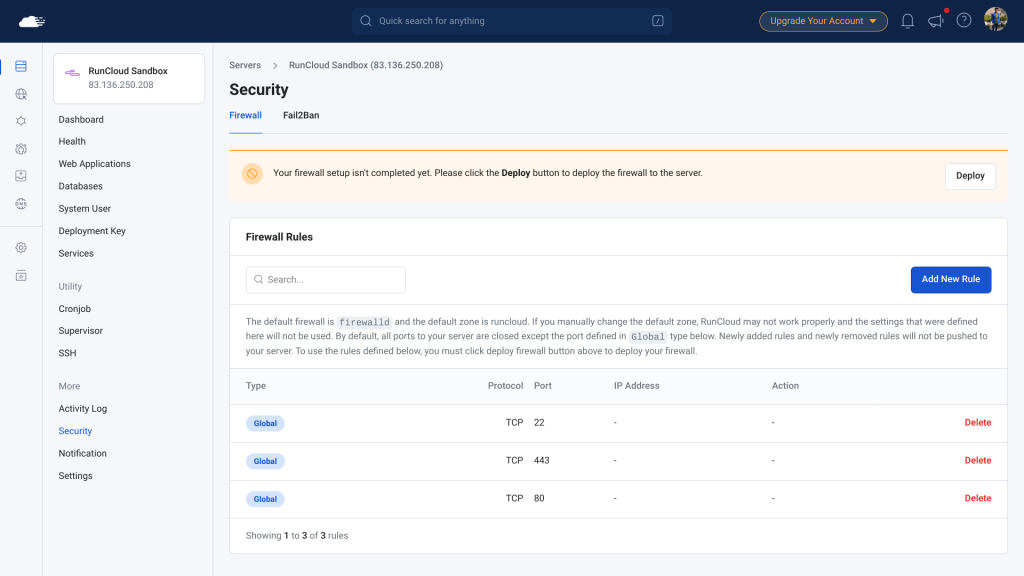1024x576 pixels.
Task: Click the firewall rules Search field
Action: 325,280
